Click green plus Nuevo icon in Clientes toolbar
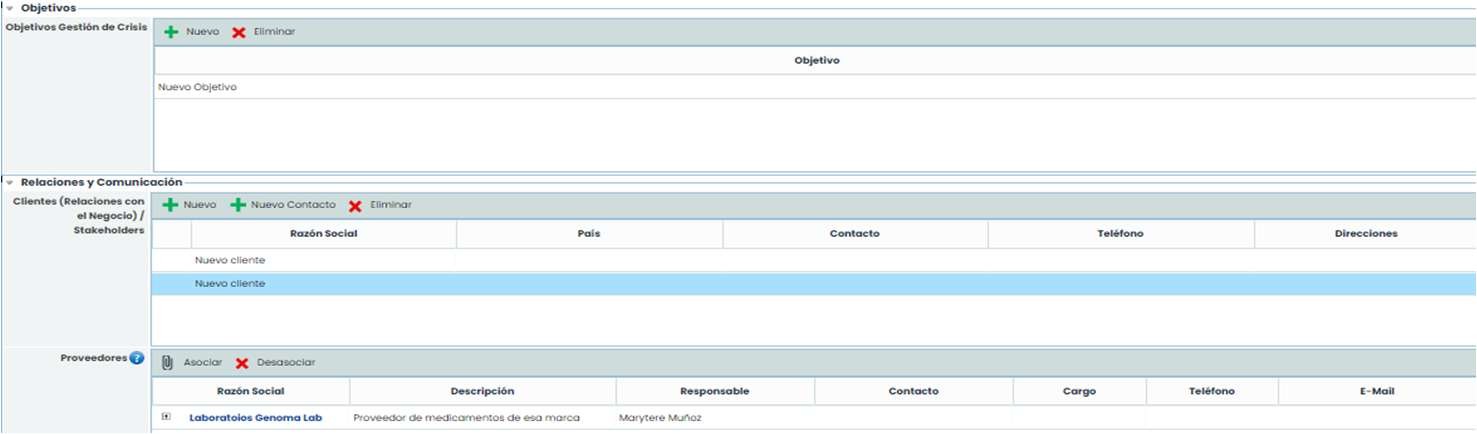 pos(170,205)
